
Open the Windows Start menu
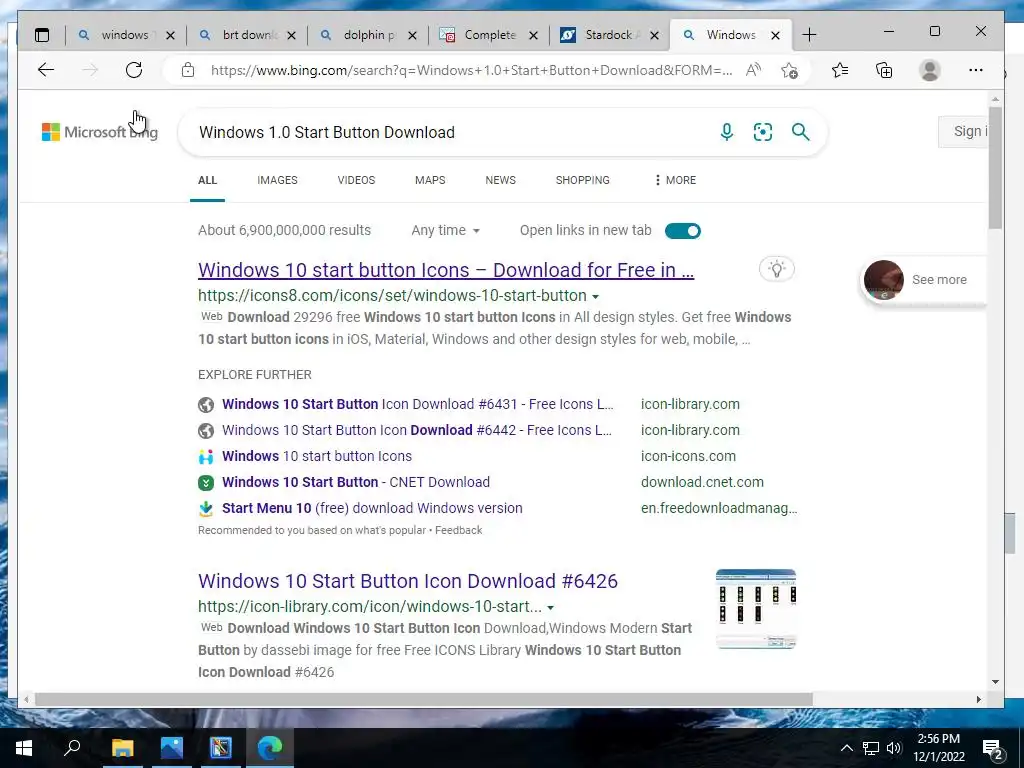click(x=24, y=748)
